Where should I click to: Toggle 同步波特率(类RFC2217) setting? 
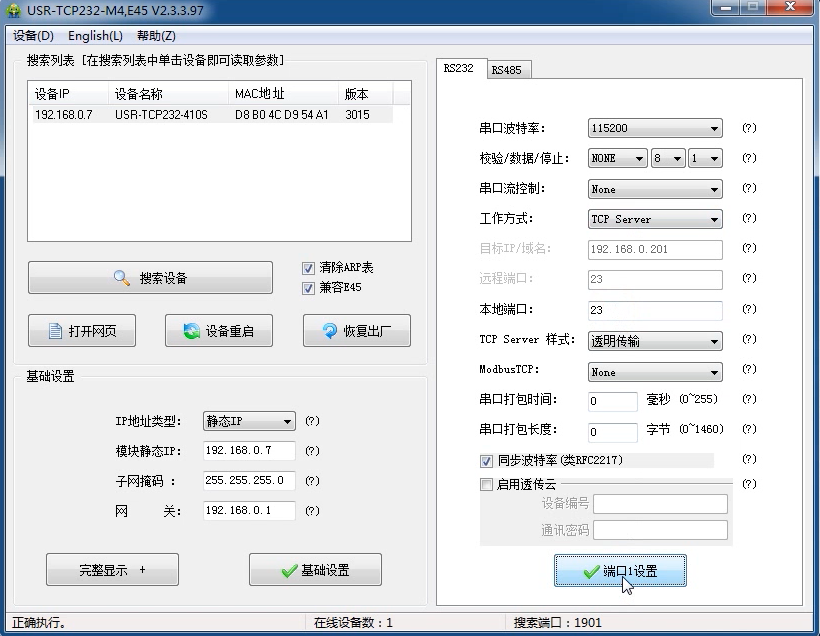click(x=486, y=461)
